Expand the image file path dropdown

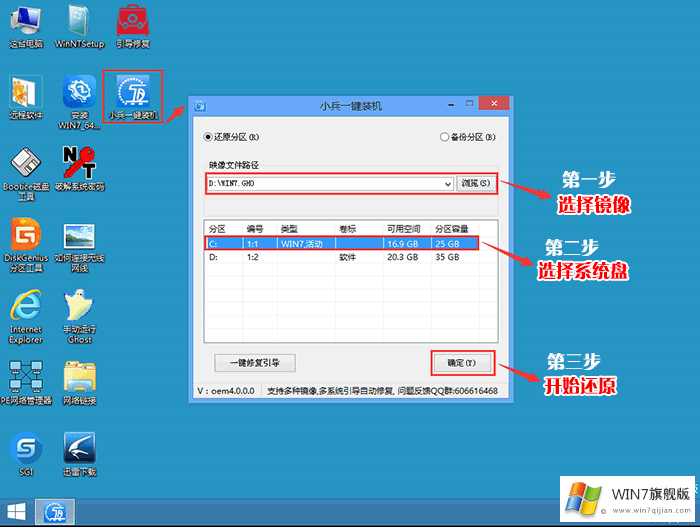click(x=448, y=184)
